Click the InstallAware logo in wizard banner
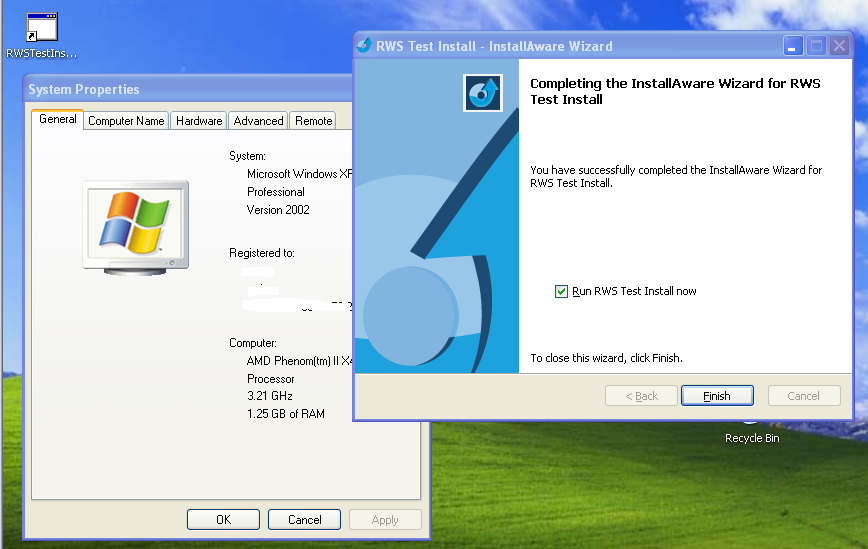 click(x=483, y=93)
